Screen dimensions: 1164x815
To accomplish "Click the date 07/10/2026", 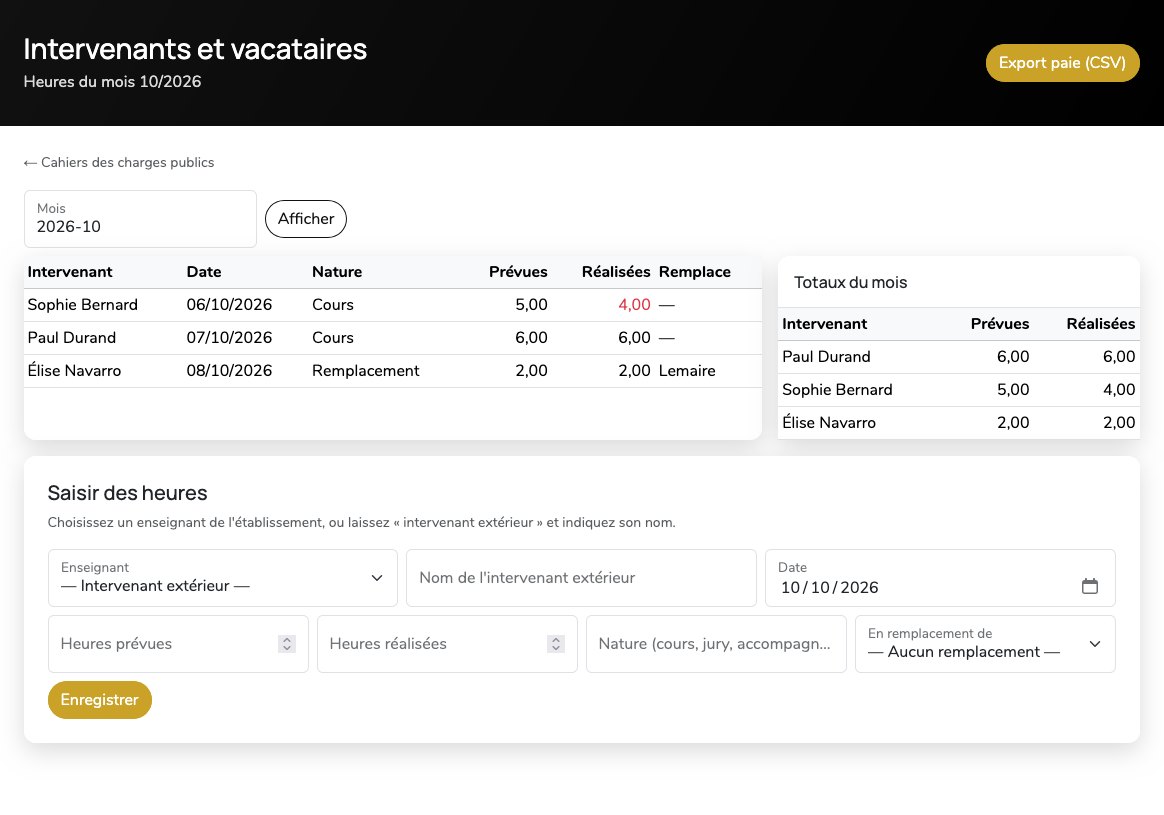I will [229, 338].
